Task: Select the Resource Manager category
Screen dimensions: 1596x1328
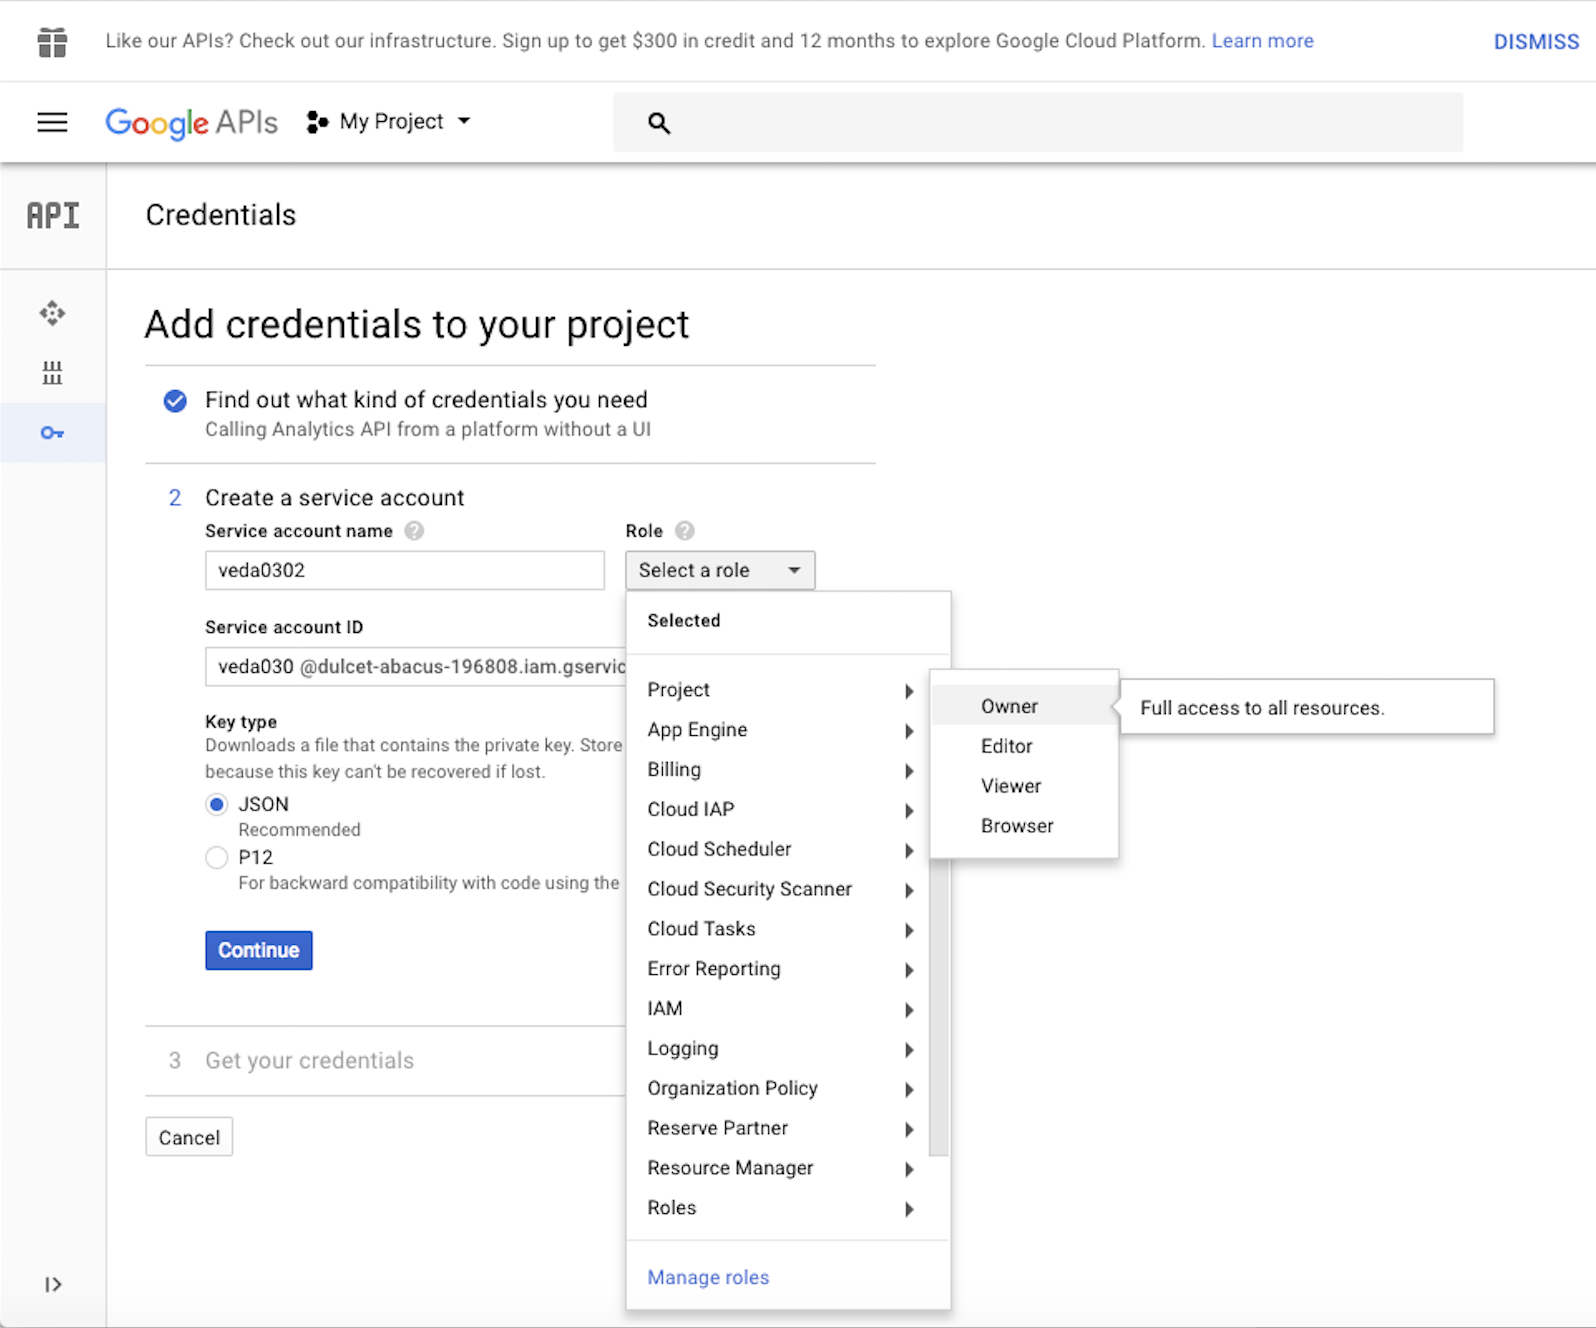Action: 779,1168
